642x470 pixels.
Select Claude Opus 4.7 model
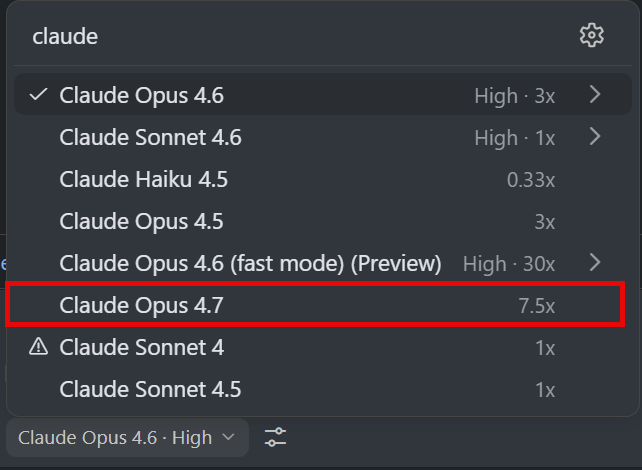[141, 305]
